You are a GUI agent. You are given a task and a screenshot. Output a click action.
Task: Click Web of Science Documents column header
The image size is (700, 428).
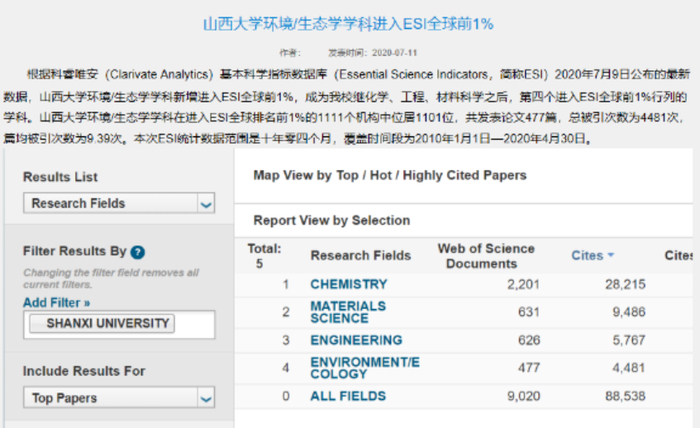point(486,255)
